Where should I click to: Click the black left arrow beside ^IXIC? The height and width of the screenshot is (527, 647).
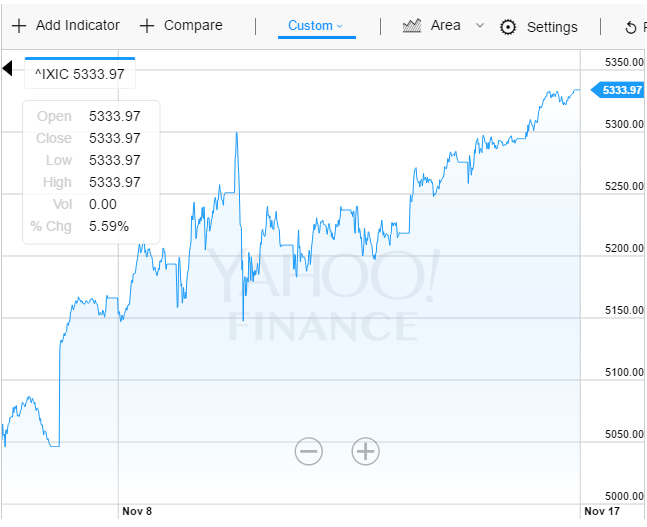(7, 68)
